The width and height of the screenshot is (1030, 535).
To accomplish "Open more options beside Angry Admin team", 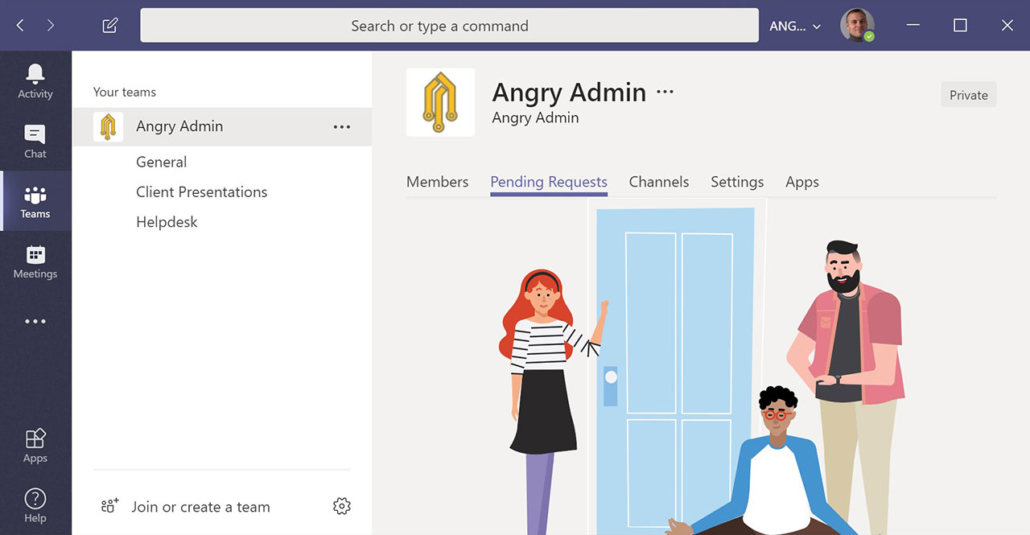I will [342, 127].
